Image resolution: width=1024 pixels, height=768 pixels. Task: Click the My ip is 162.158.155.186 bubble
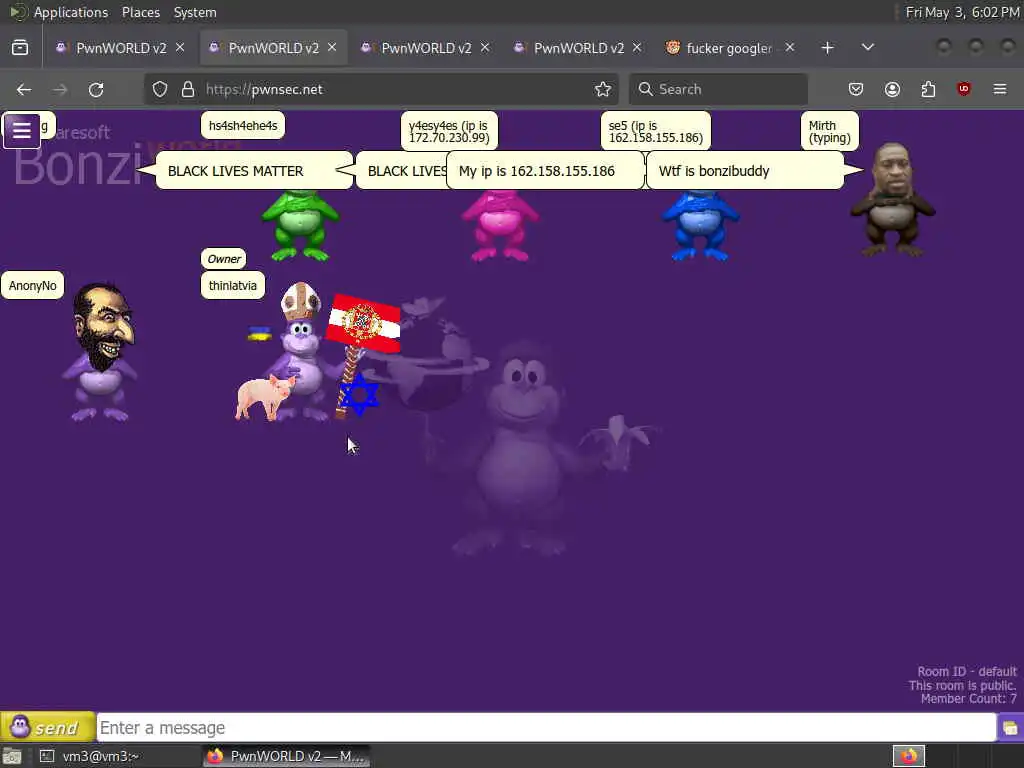[x=545, y=170]
